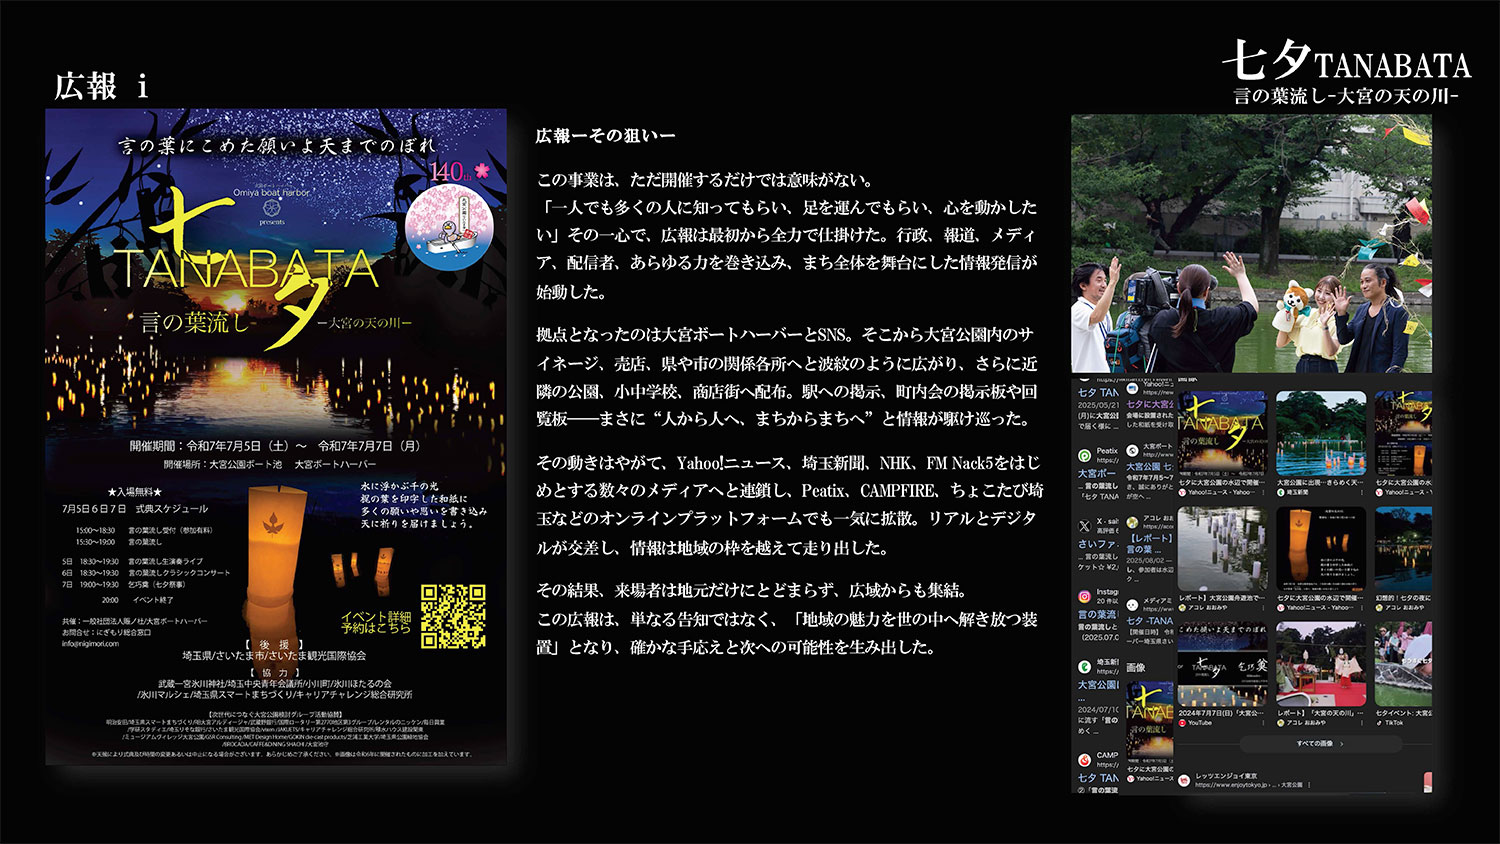The image size is (1500, 844).
Task: Open the three-dot menu beside YouTube result
Action: pyautogui.click(x=1263, y=723)
